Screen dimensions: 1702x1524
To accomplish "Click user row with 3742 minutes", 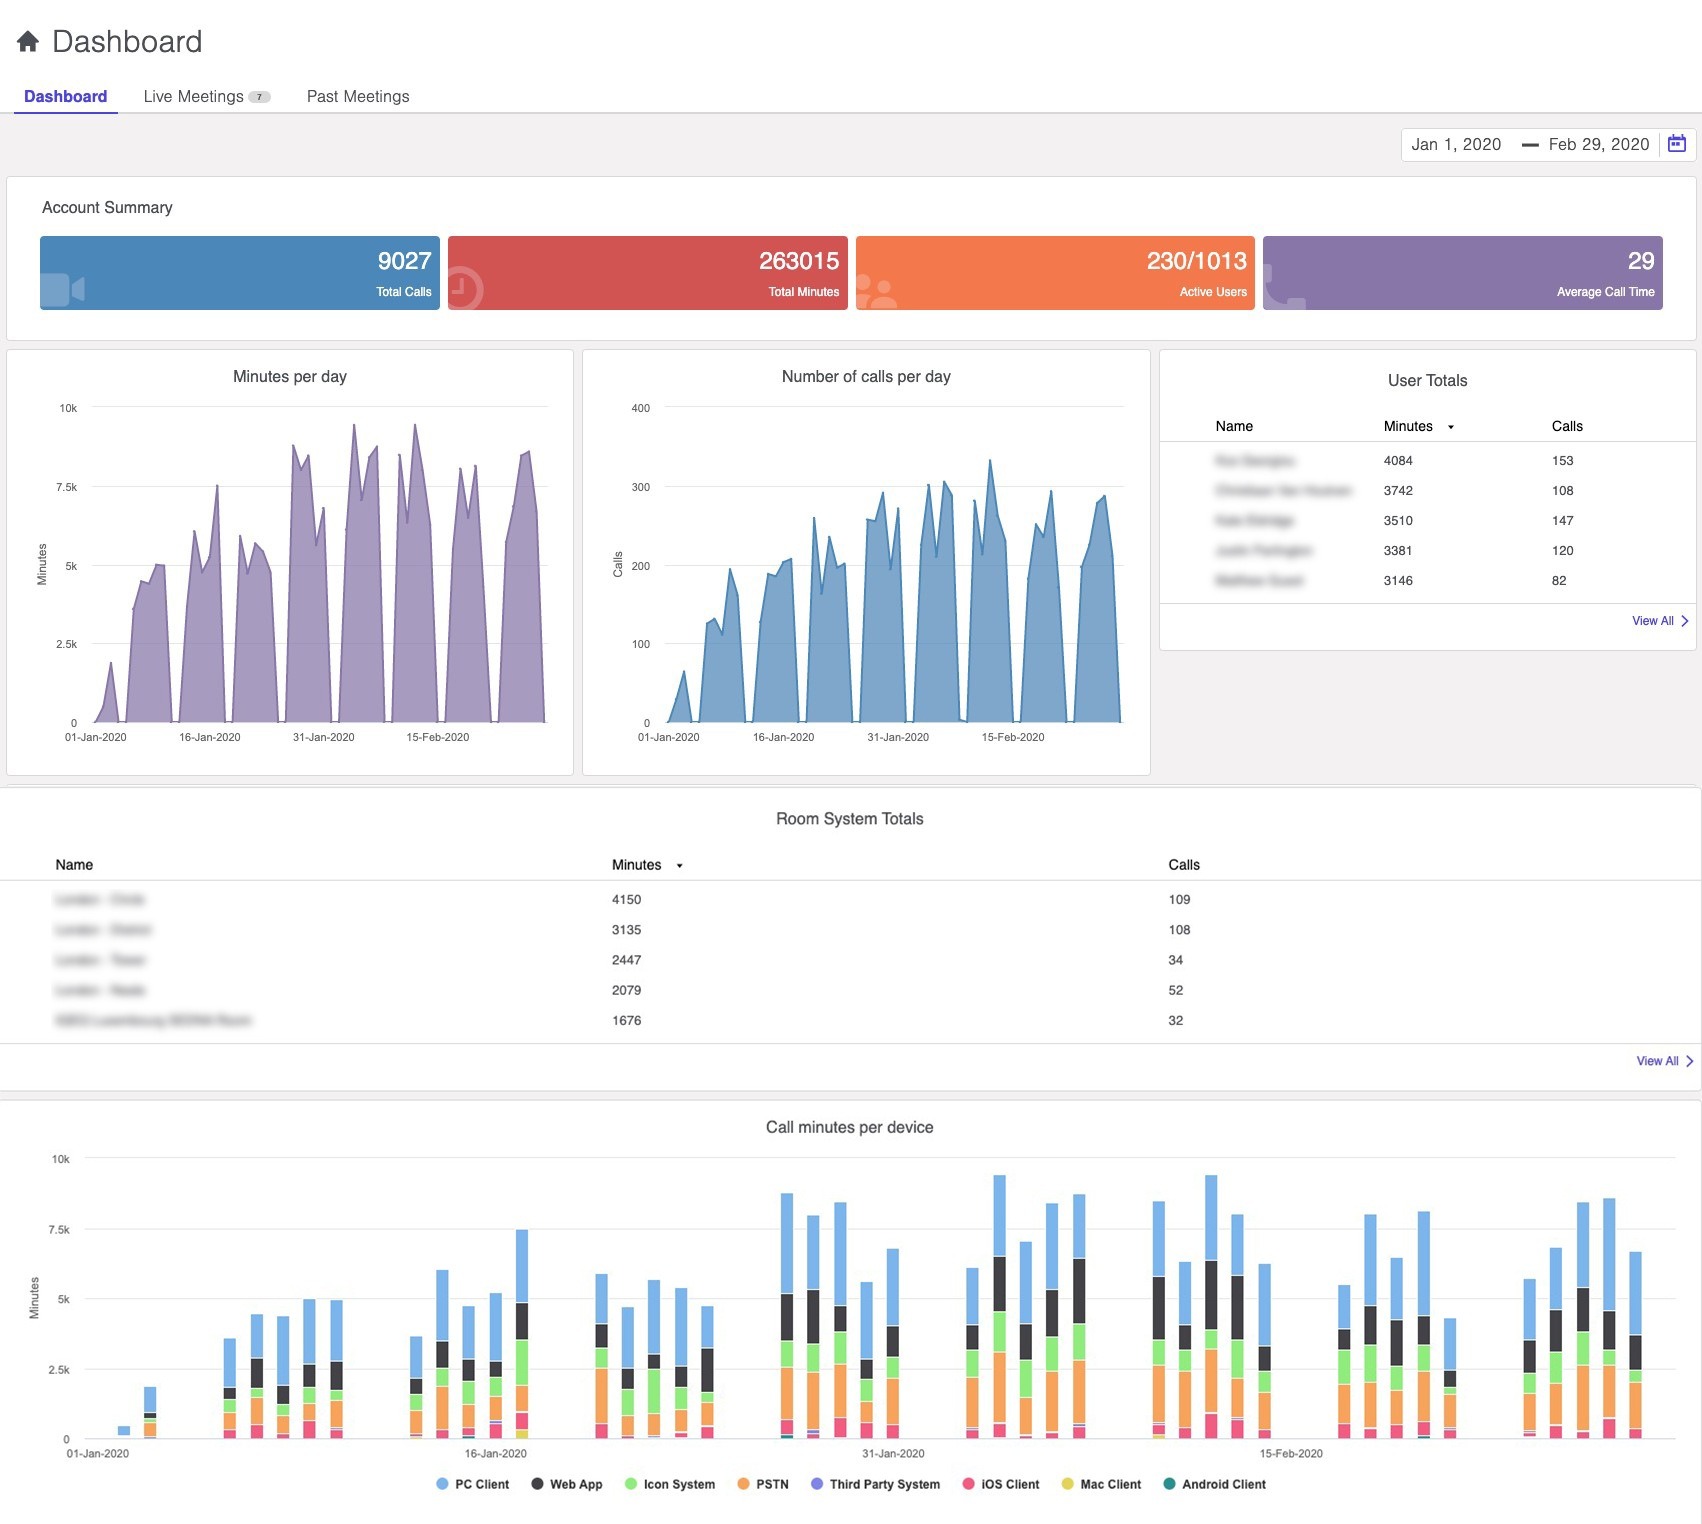I will point(1427,491).
